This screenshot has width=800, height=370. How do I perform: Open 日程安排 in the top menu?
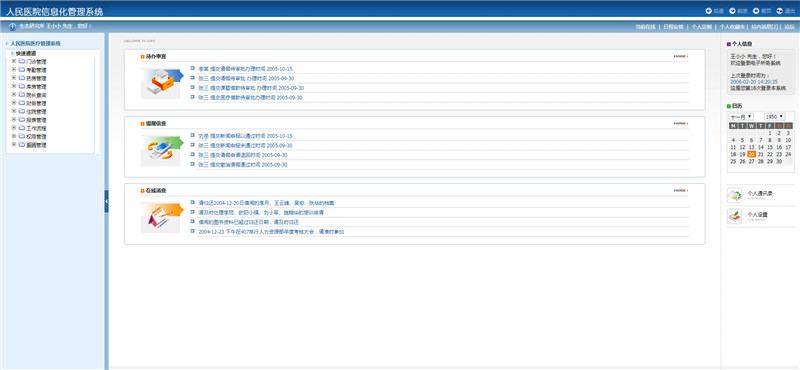click(673, 27)
